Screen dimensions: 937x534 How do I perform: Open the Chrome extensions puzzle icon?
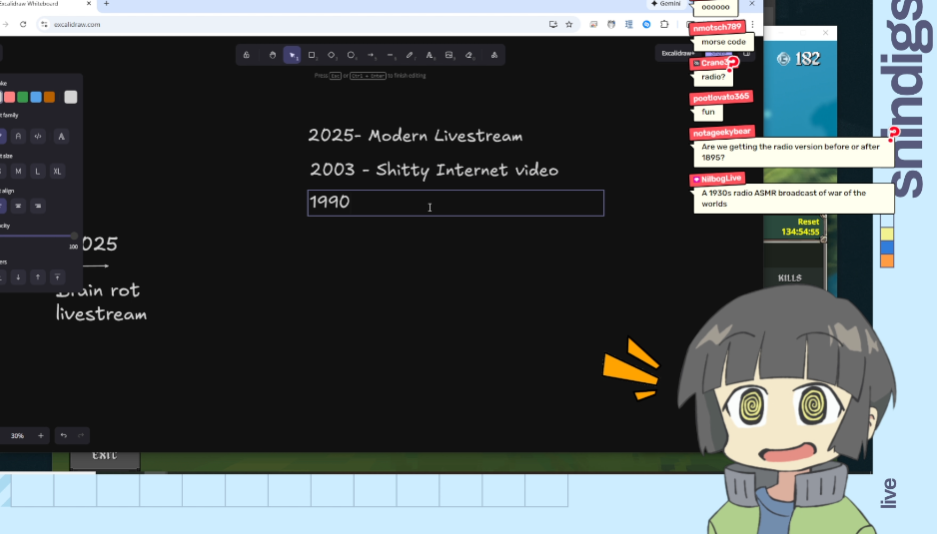click(665, 24)
